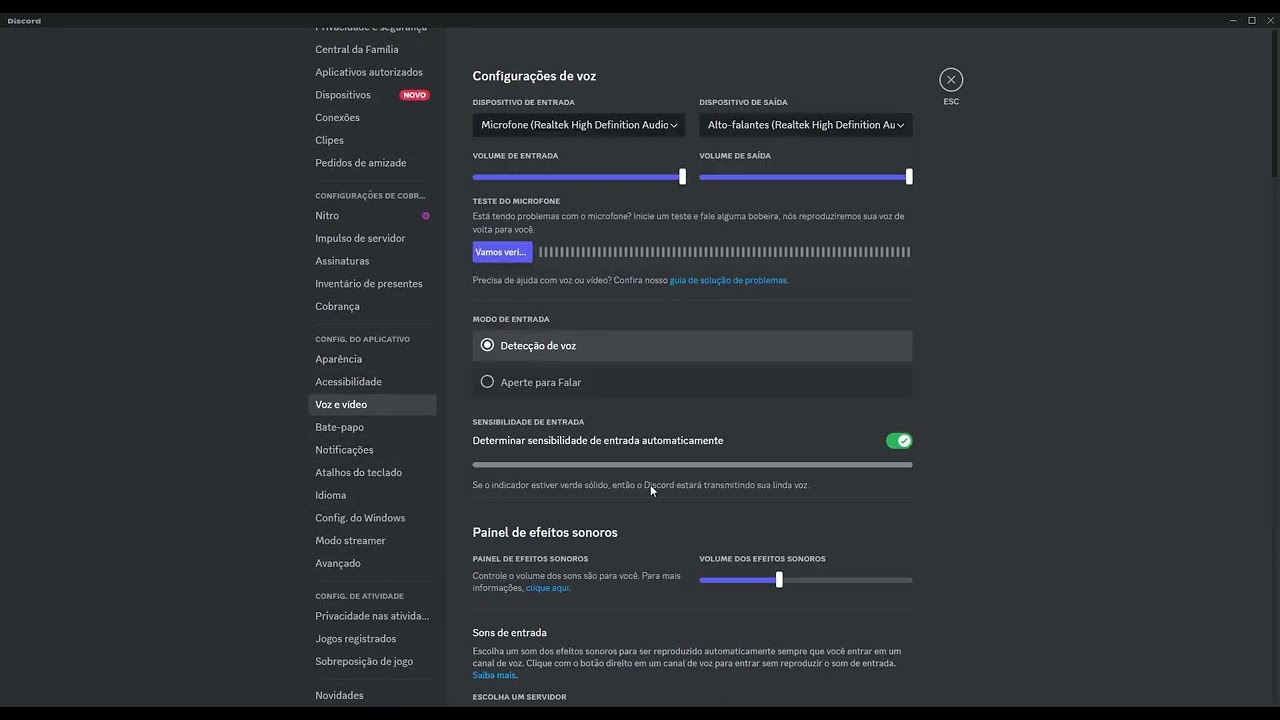Toggle automatic input sensitivity switch

point(899,441)
